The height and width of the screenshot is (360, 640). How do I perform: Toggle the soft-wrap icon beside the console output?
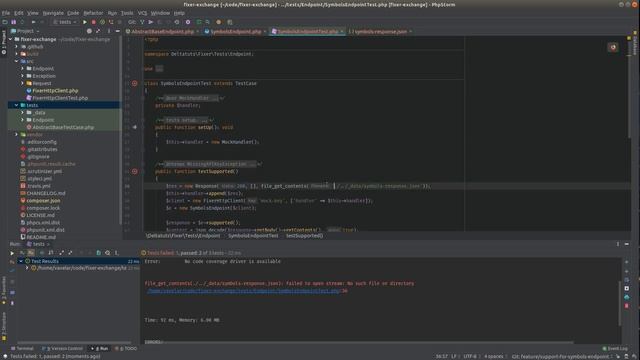(x=627, y=280)
